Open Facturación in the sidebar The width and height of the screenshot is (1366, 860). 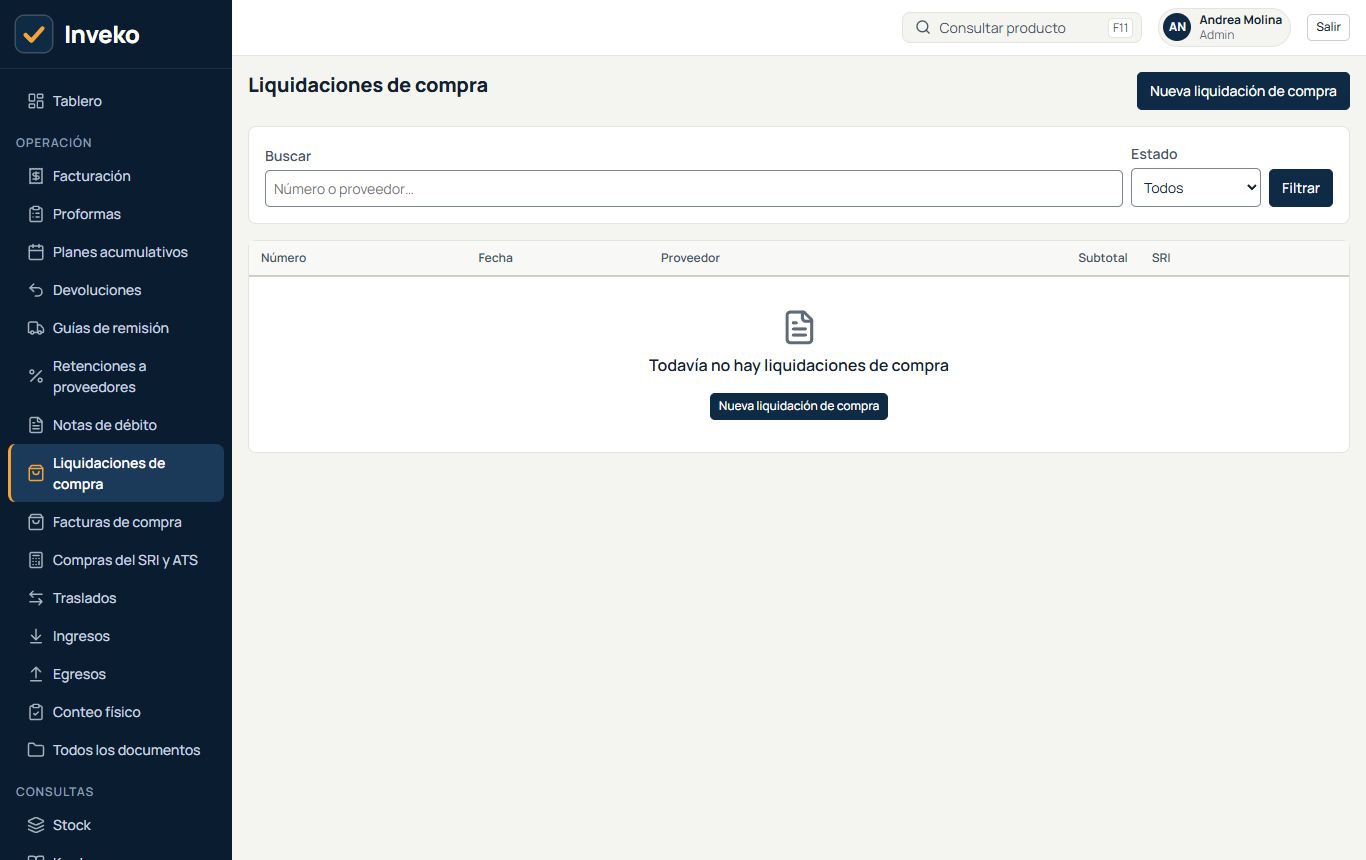(x=116, y=176)
